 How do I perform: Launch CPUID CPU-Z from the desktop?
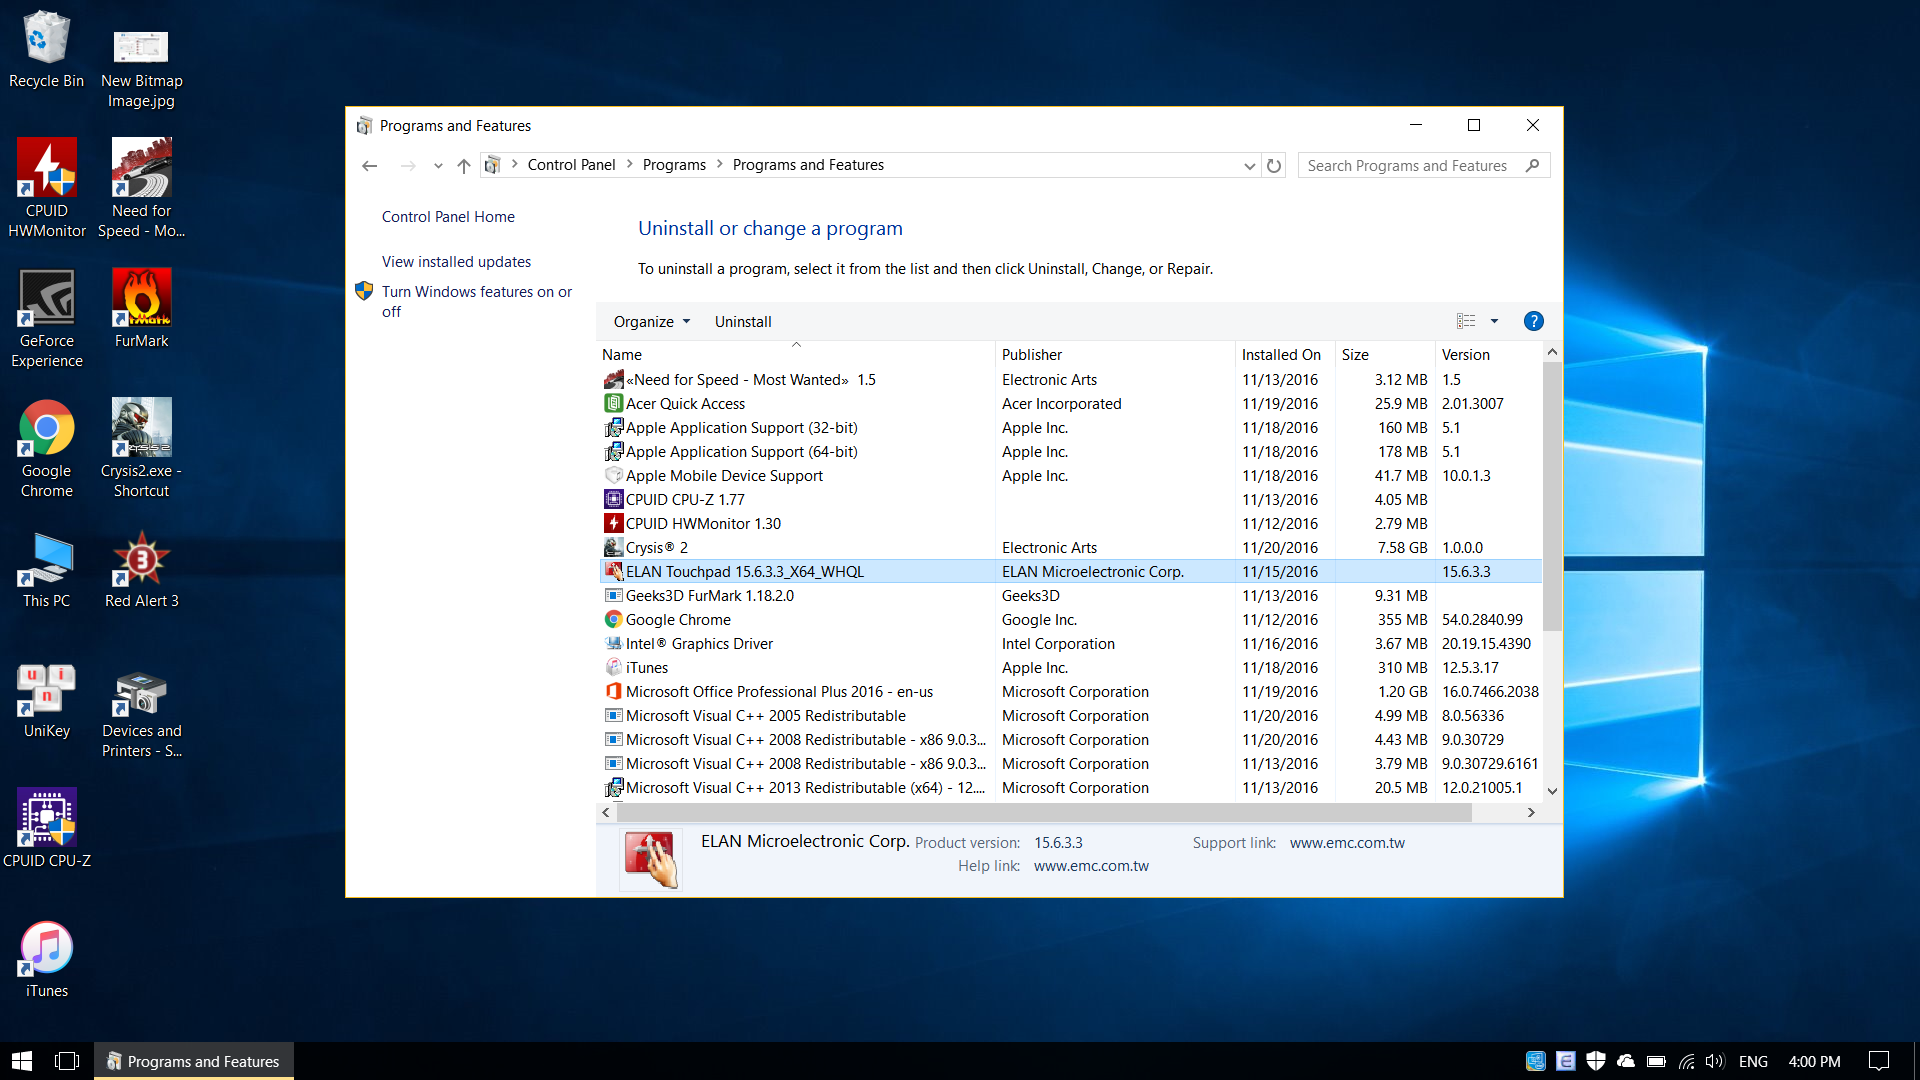(46, 828)
